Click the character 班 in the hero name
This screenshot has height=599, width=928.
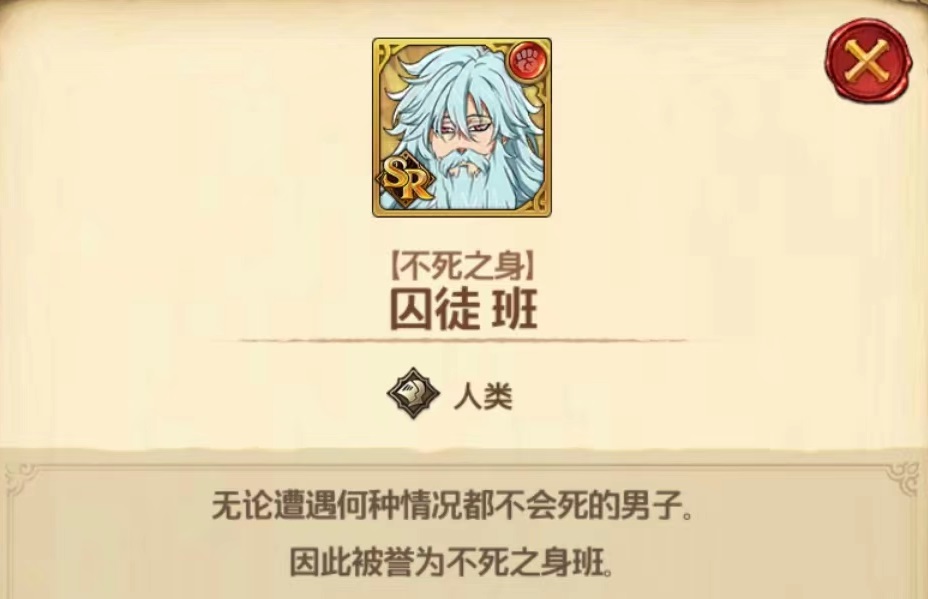point(515,309)
